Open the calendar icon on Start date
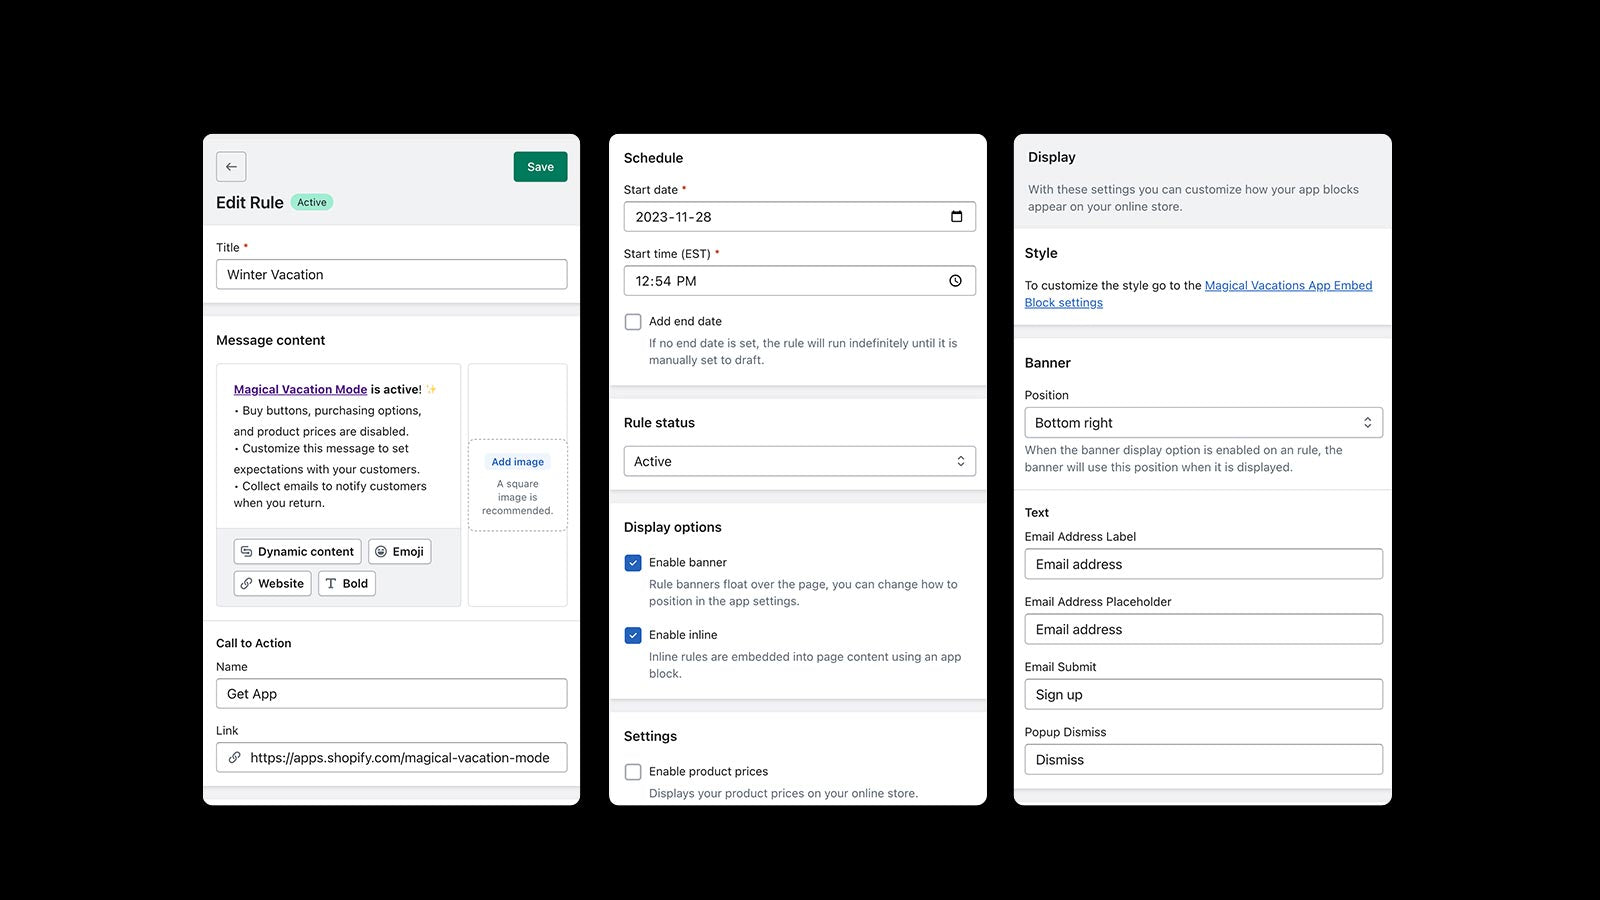 click(x=958, y=216)
